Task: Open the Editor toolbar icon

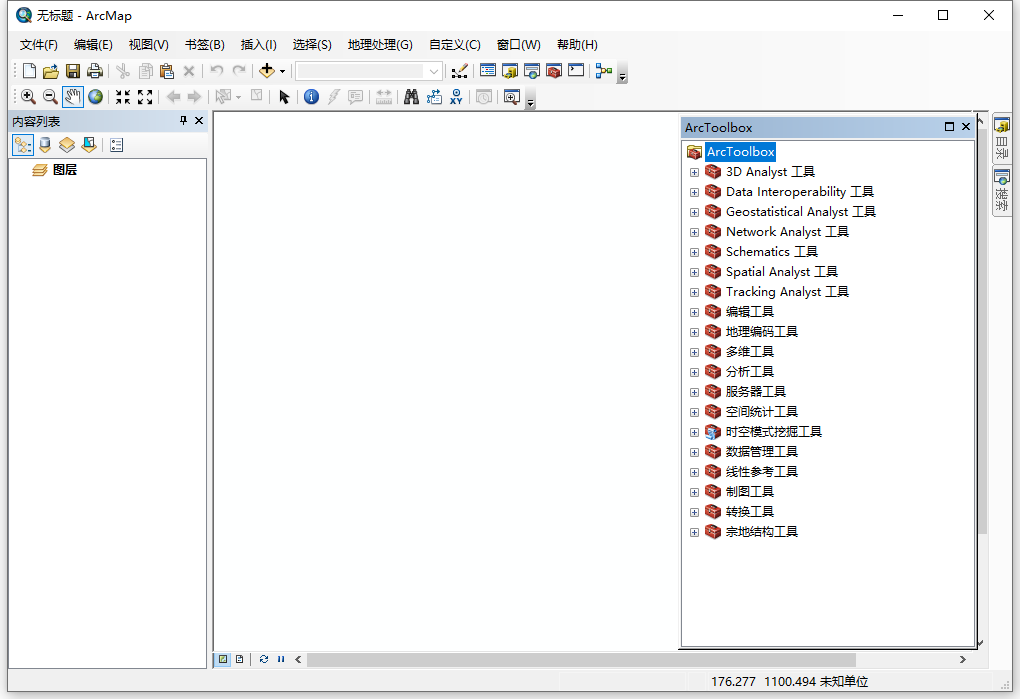Action: 459,71
